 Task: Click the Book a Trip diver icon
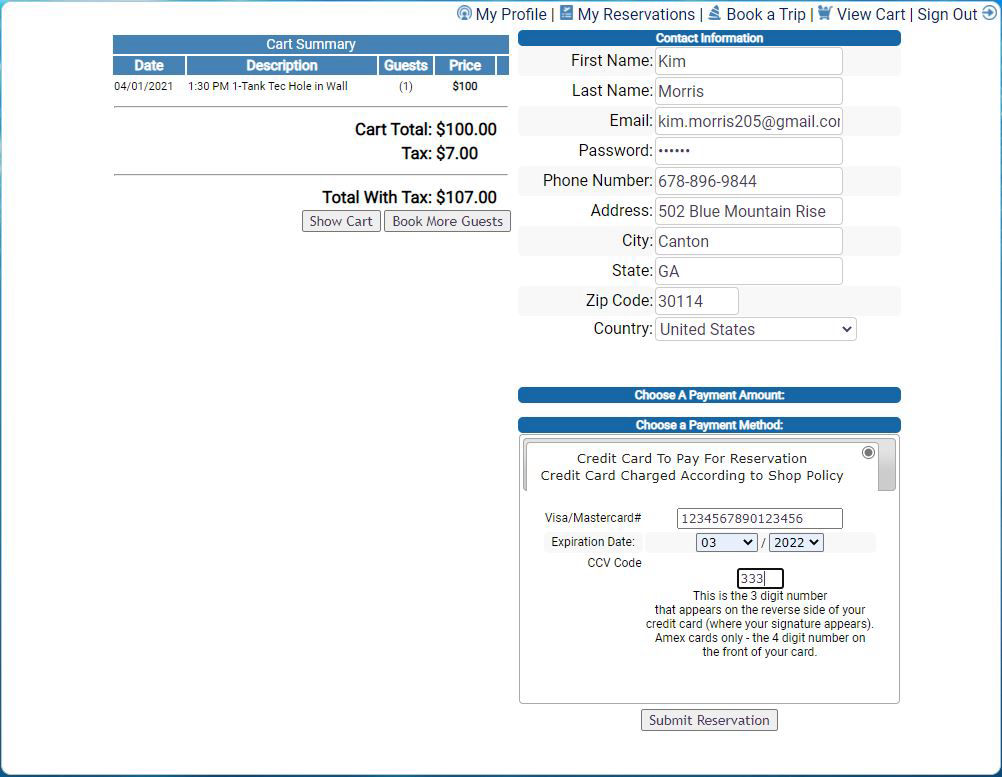pos(715,13)
